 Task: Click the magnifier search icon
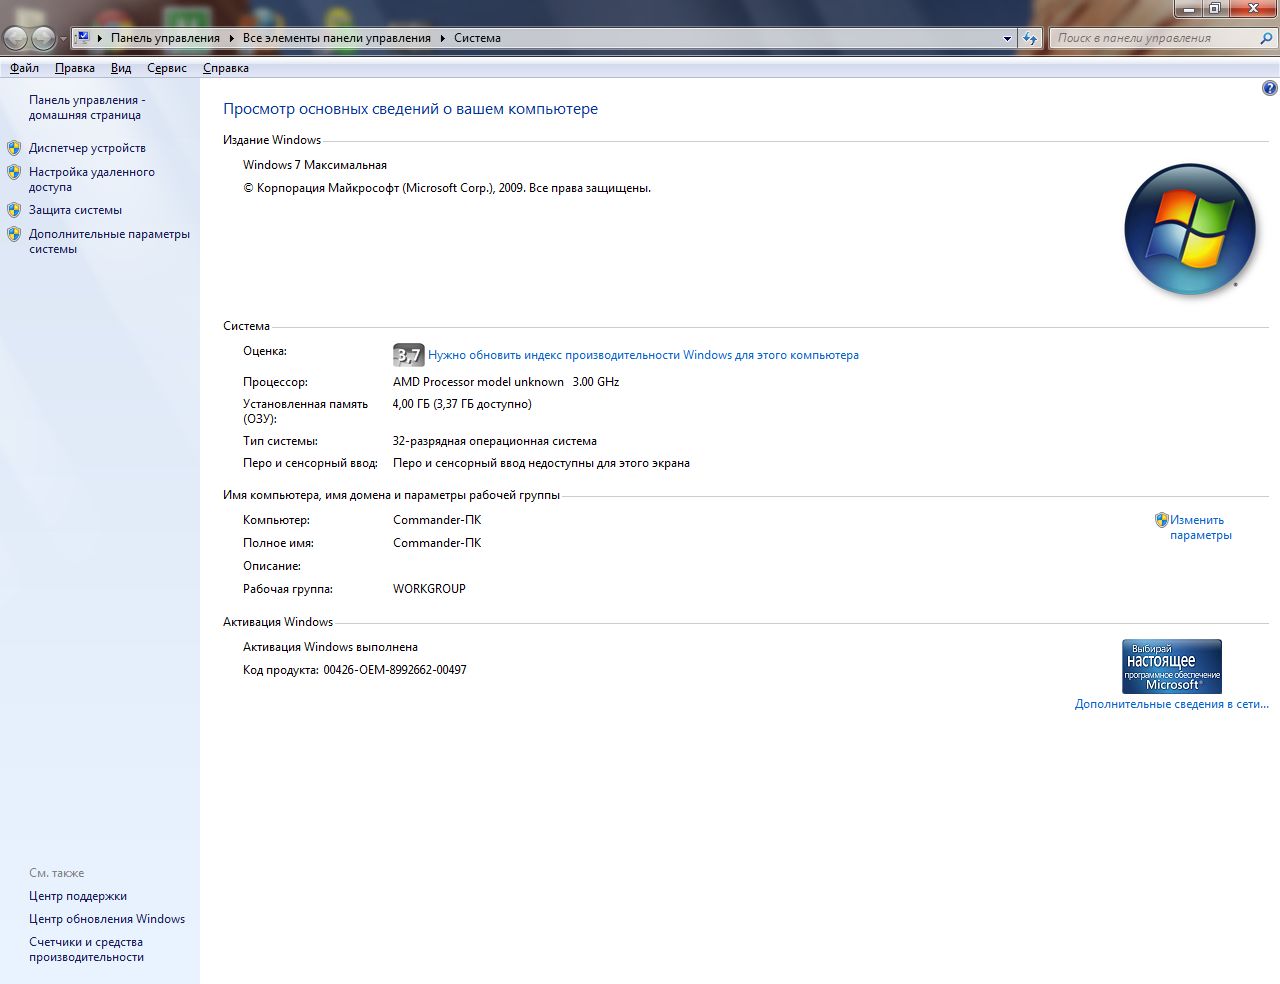click(1266, 38)
